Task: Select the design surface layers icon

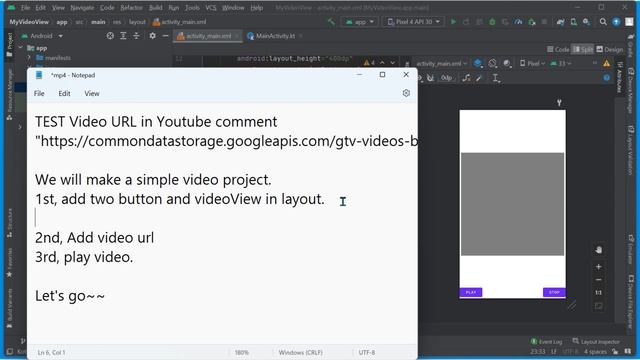Action: tap(478, 63)
